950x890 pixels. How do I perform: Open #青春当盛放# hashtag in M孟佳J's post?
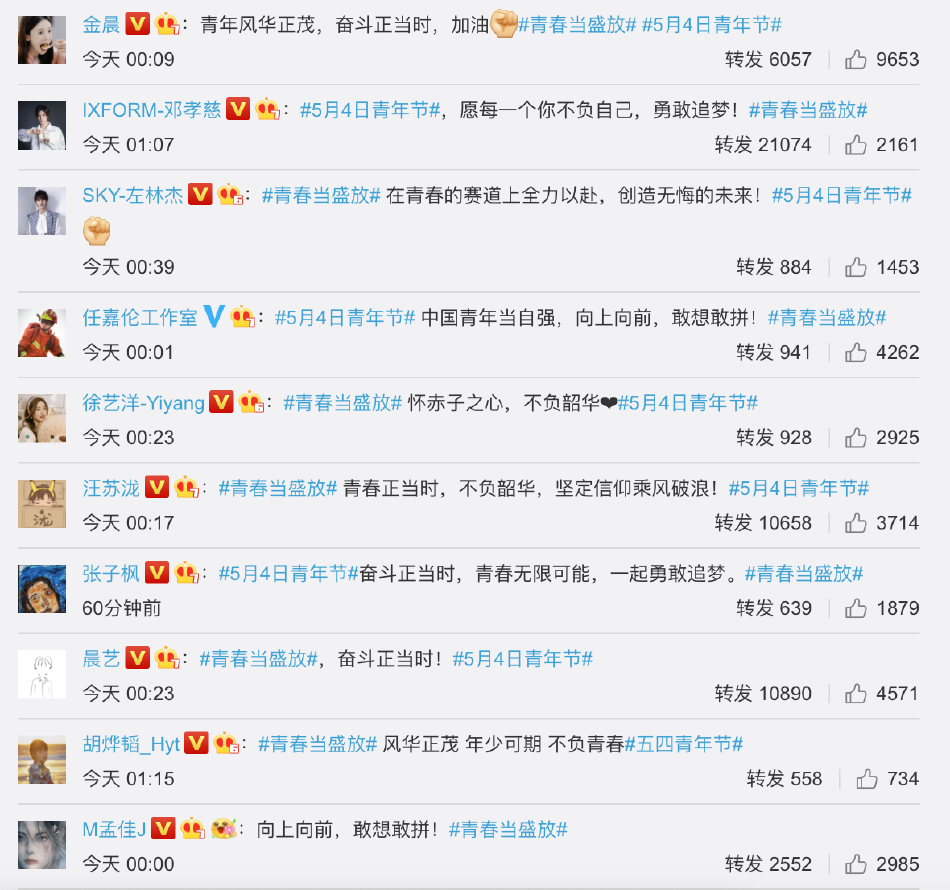pos(508,829)
